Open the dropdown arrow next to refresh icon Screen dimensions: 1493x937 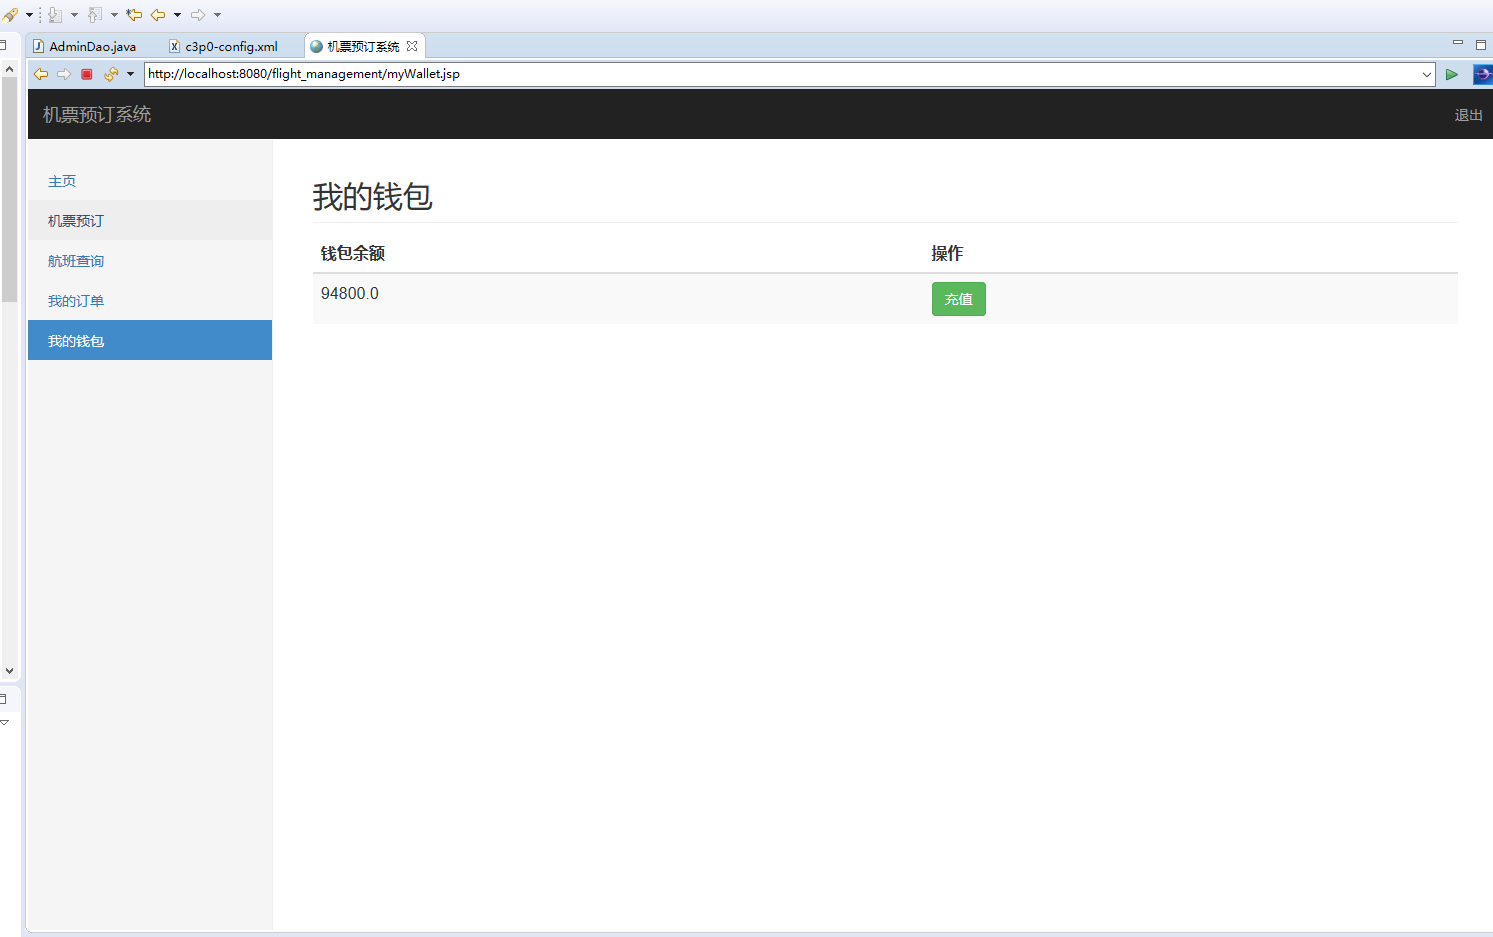[x=130, y=74]
